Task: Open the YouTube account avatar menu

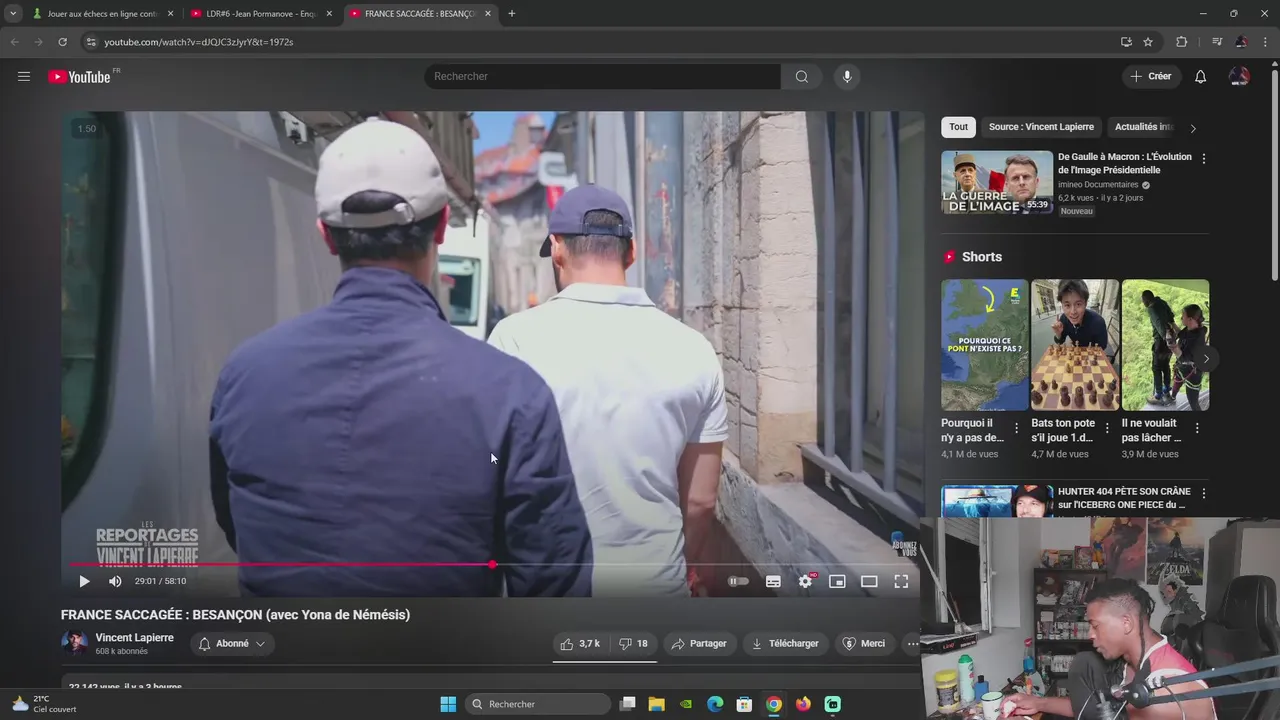Action: (1239, 77)
